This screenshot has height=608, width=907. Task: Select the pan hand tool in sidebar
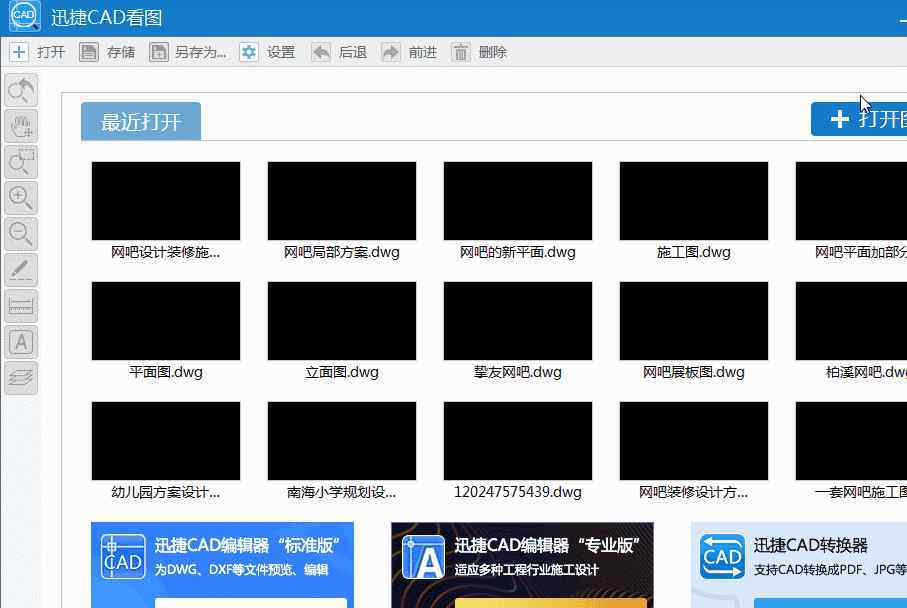point(21,126)
